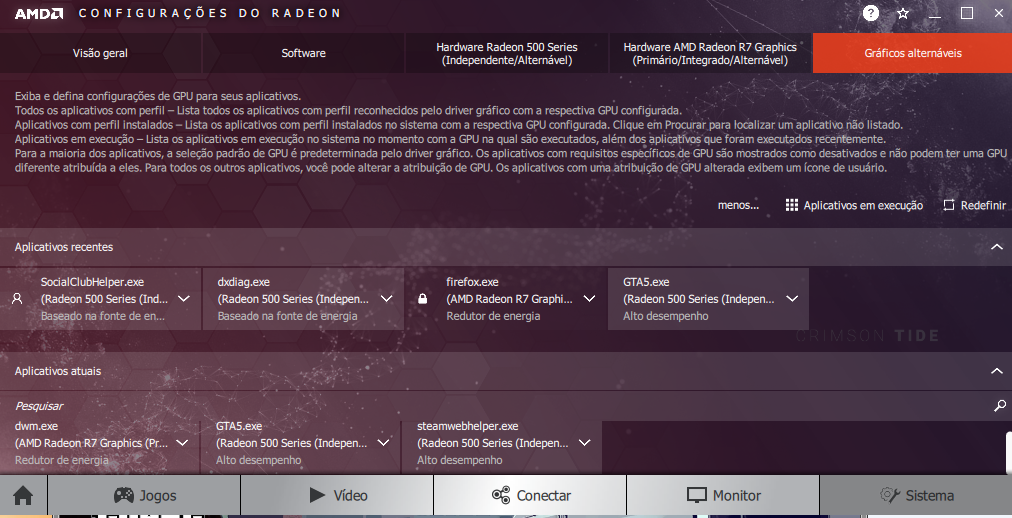Select Gráficos alternáveis tab
This screenshot has width=1012, height=518.
913,53
